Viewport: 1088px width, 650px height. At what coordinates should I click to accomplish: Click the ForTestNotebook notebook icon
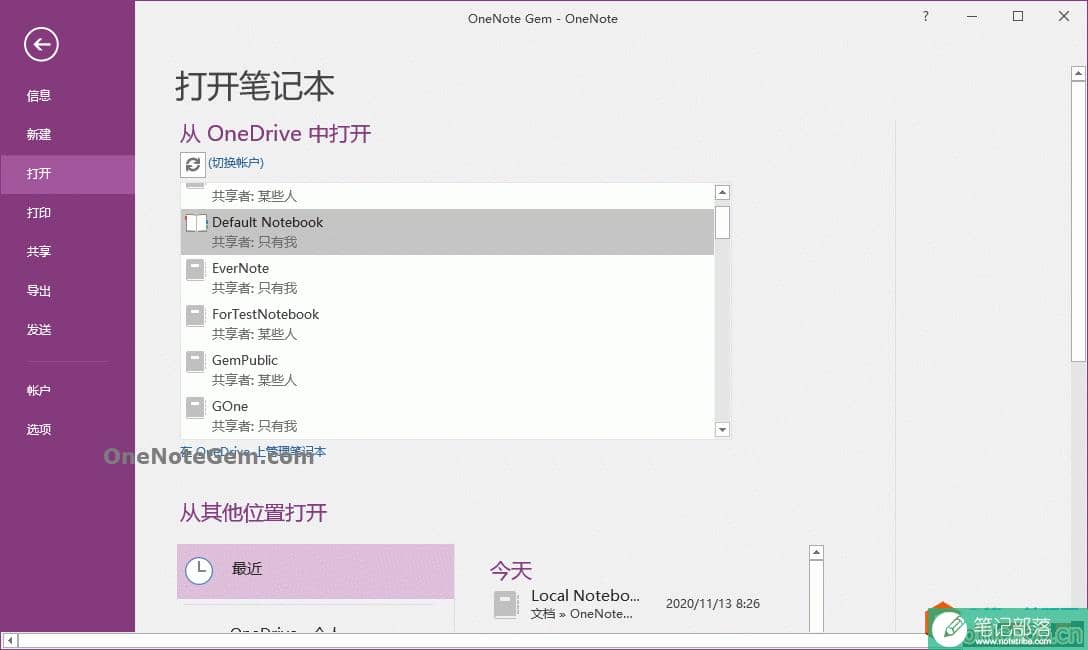coord(196,316)
